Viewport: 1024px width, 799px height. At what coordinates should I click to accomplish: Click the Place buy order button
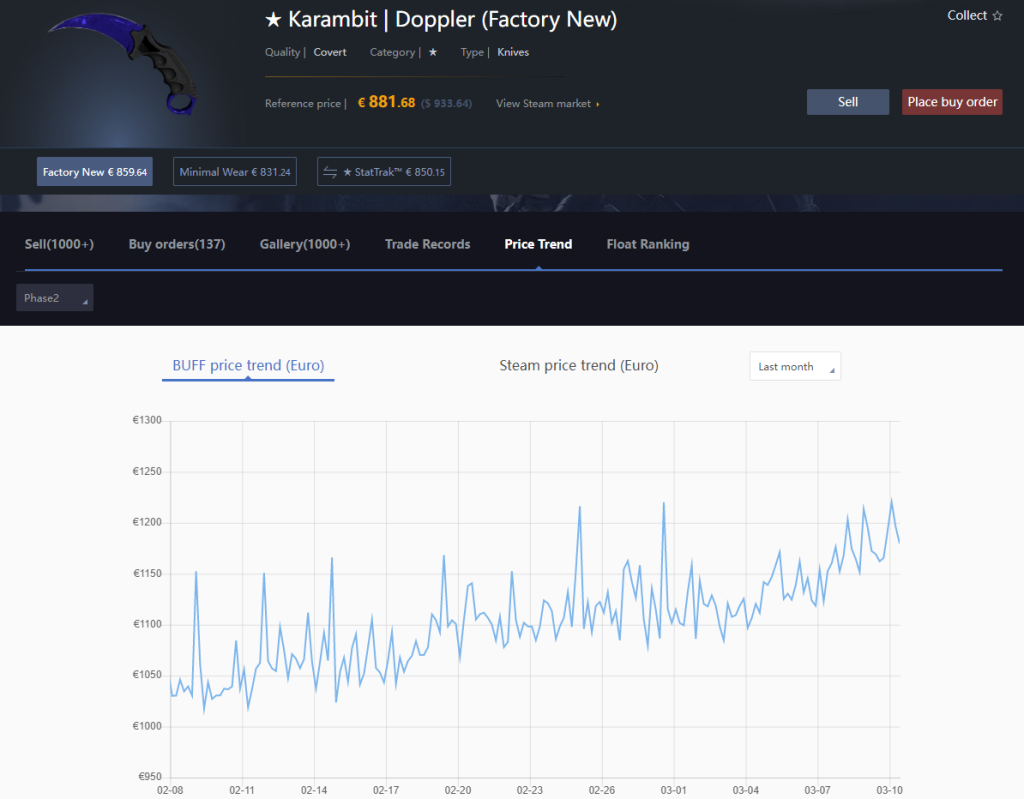click(x=952, y=102)
